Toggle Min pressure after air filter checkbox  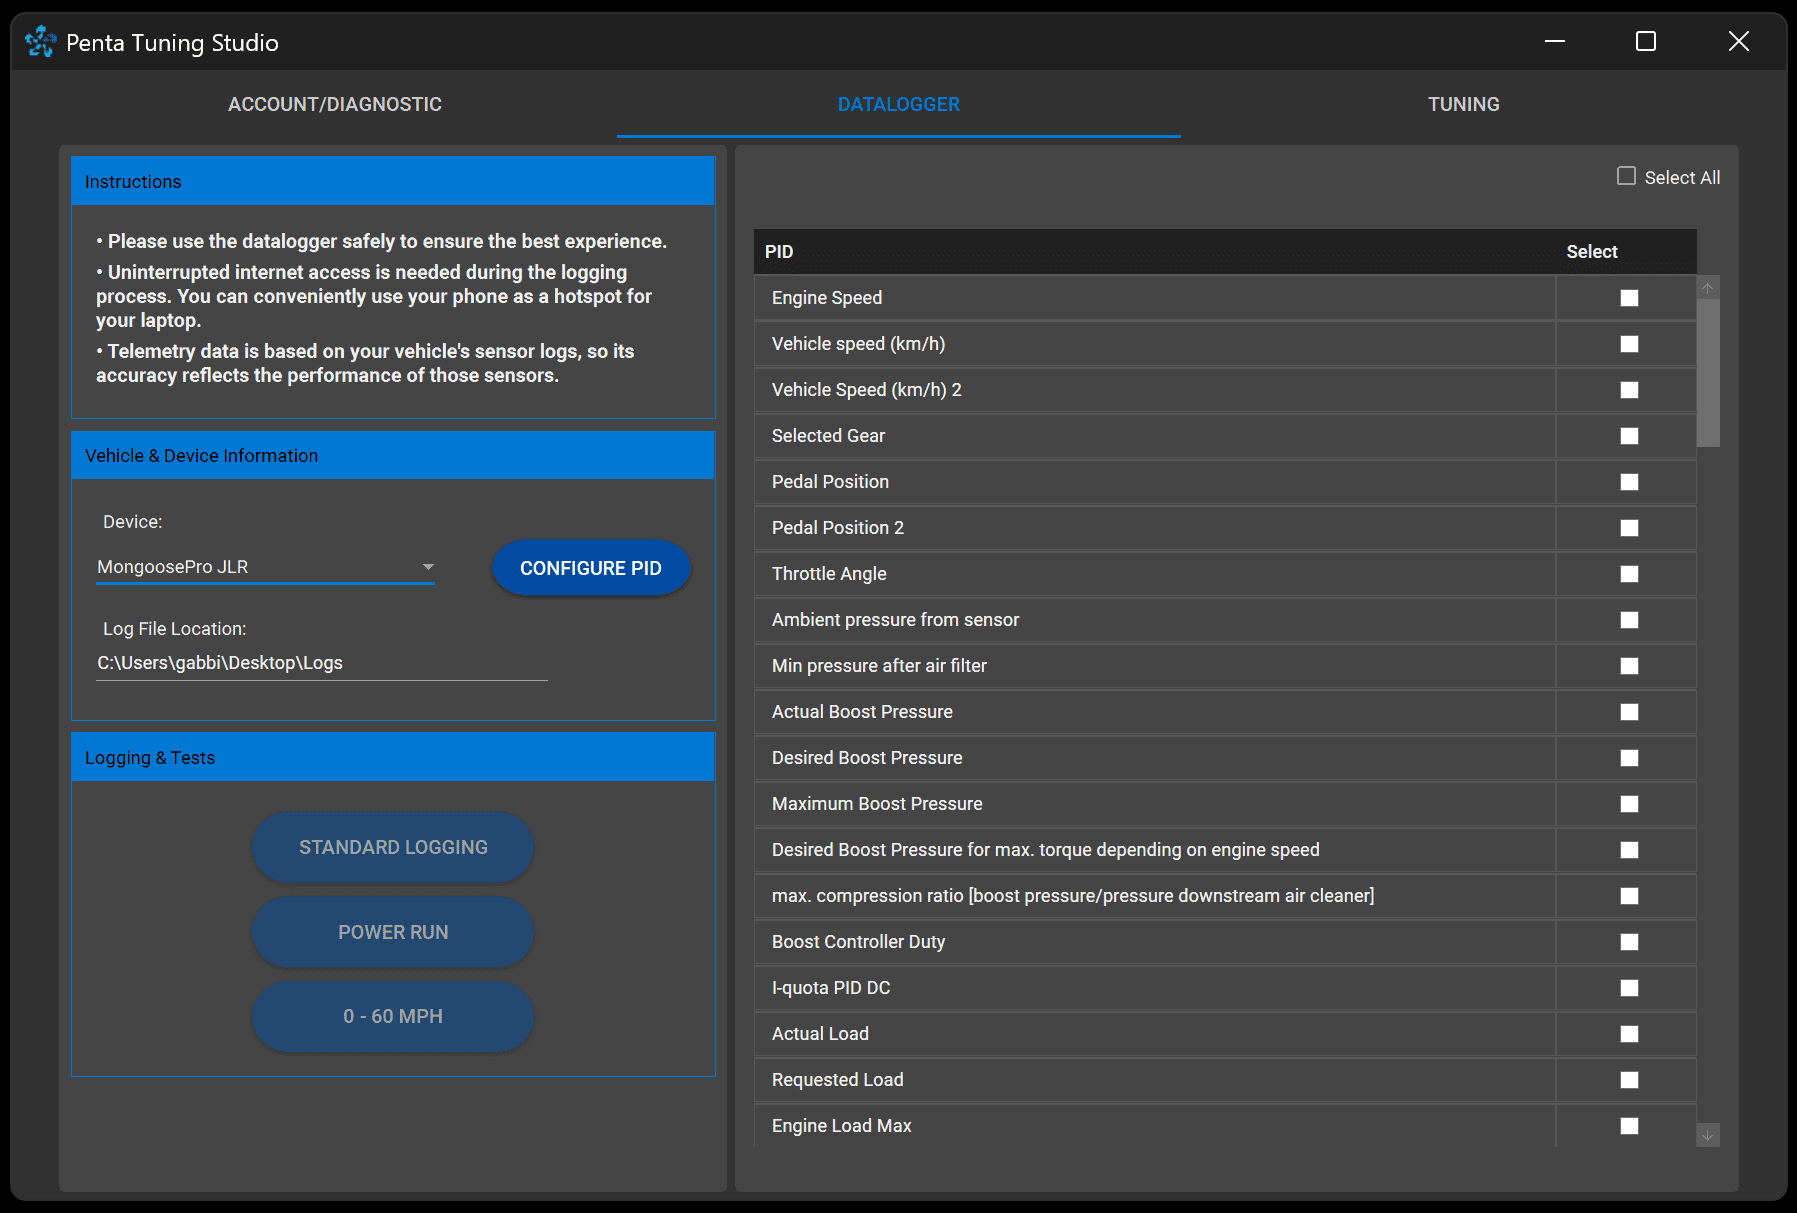coord(1629,666)
